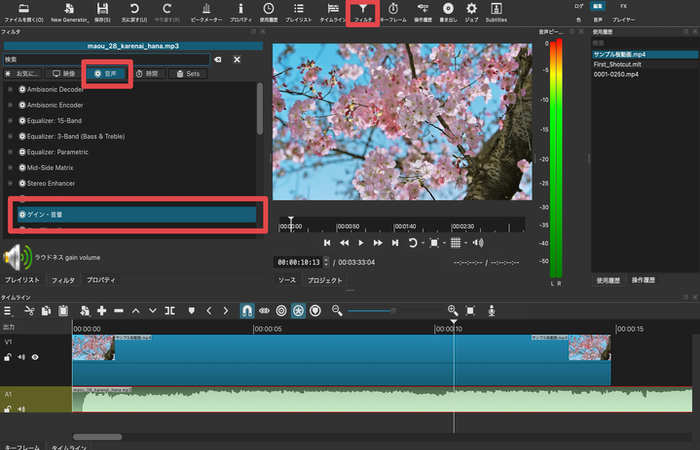Click the Peak Meter toolbar icon
The width and height of the screenshot is (700, 450).
(x=205, y=12)
